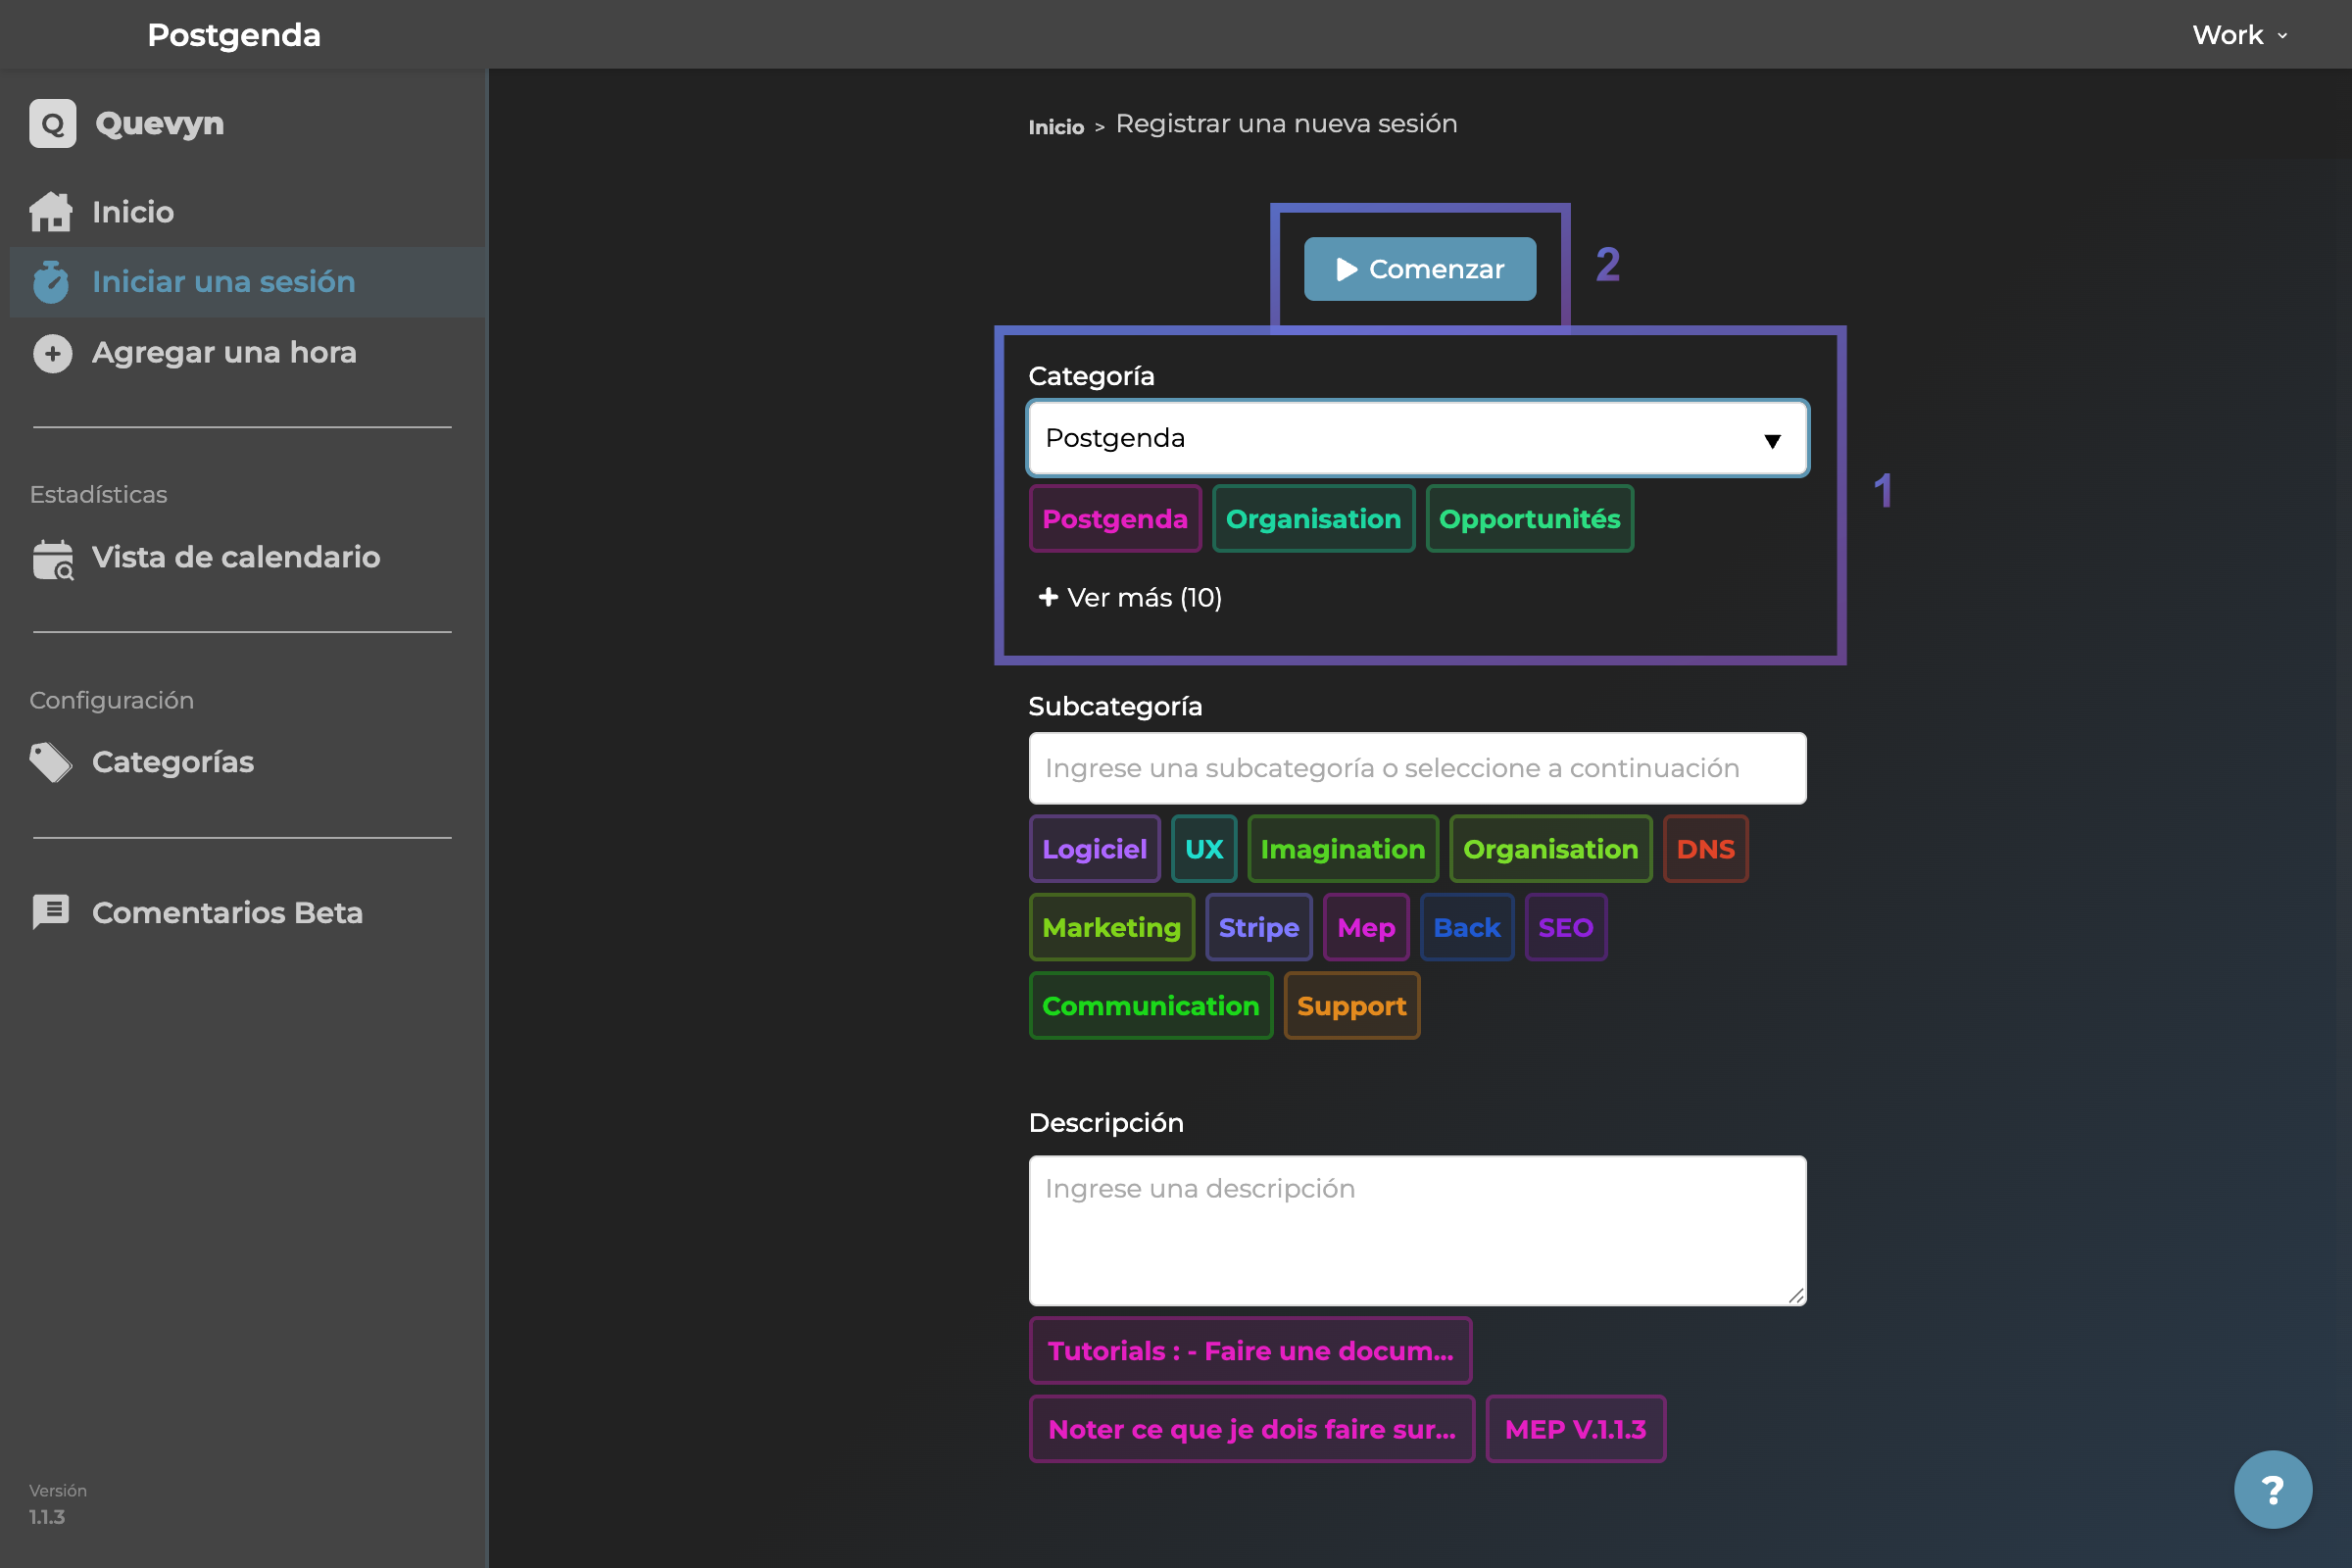Click the version number 1.1.3

coord(47,1517)
